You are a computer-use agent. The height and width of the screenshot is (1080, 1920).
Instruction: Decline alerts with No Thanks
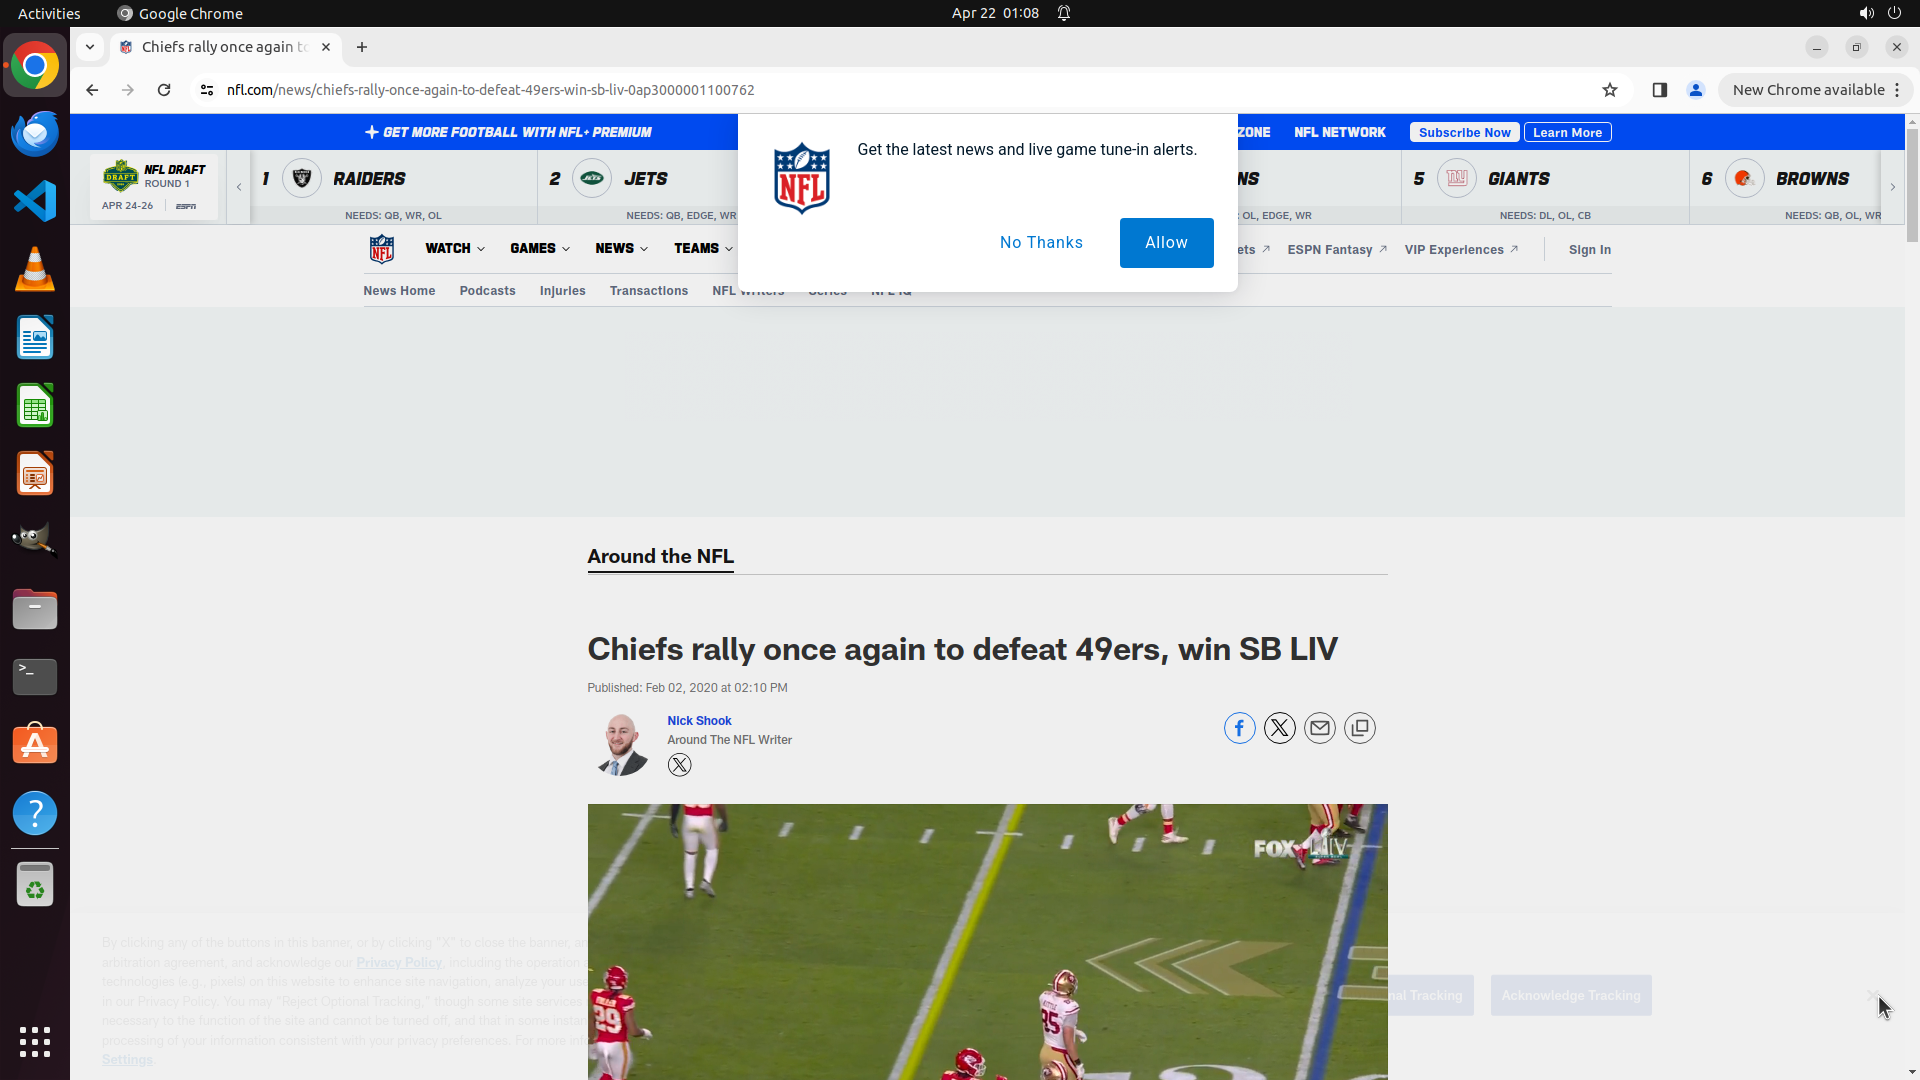(x=1041, y=243)
